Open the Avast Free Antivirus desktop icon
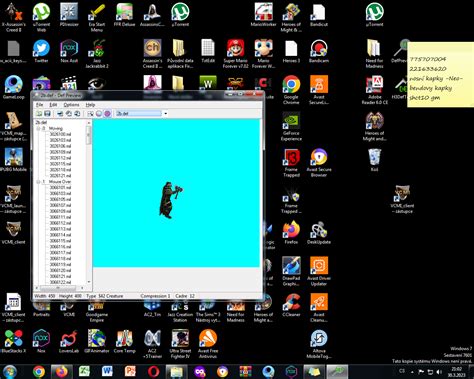Screen dimensions: 474x379 click(208, 344)
